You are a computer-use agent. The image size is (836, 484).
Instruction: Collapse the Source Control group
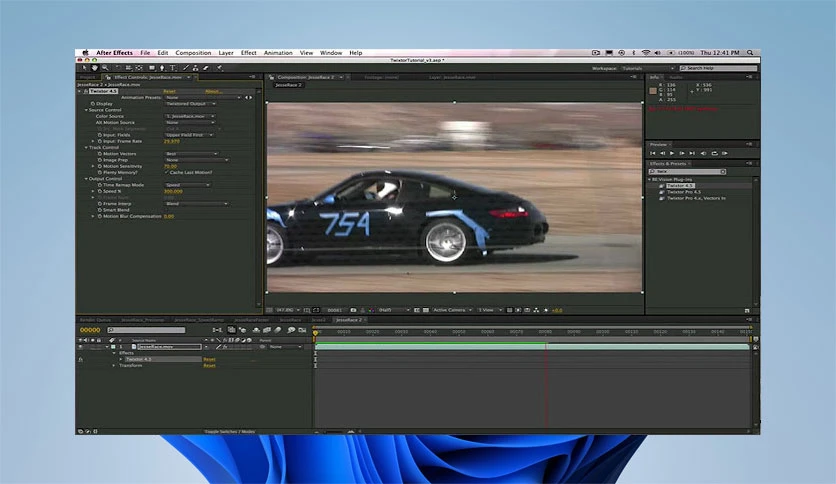(86, 110)
